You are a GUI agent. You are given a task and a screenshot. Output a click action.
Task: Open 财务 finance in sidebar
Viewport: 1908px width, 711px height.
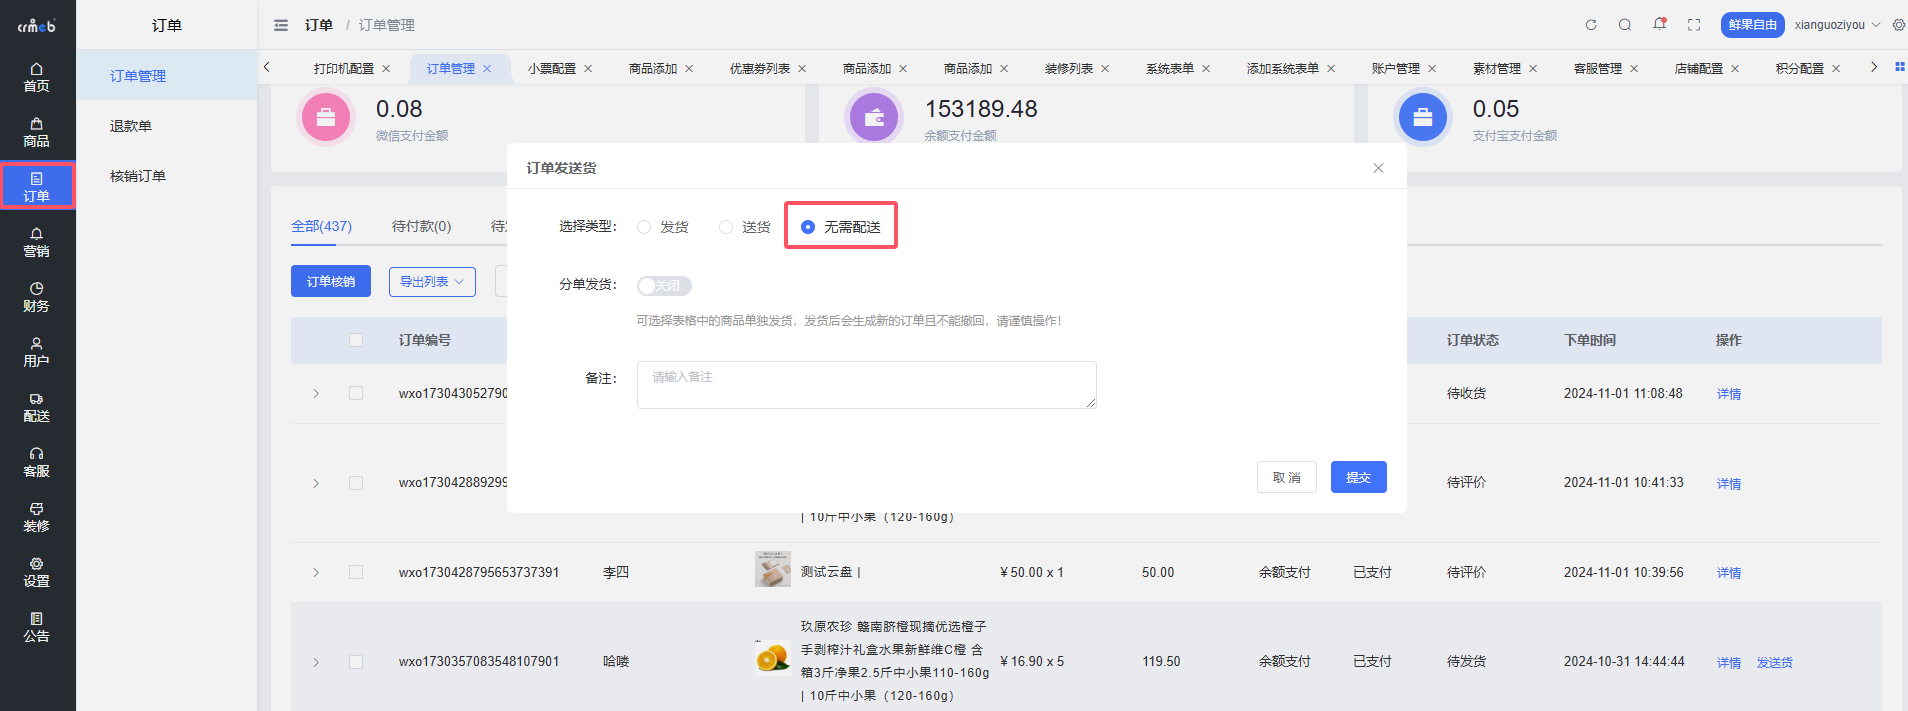[37, 297]
